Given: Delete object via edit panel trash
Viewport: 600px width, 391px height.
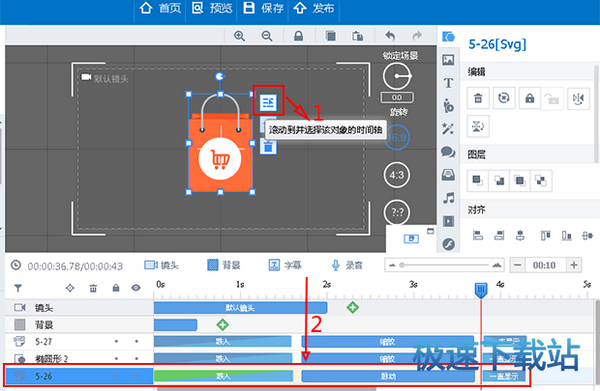Looking at the screenshot, I should pos(478,98).
